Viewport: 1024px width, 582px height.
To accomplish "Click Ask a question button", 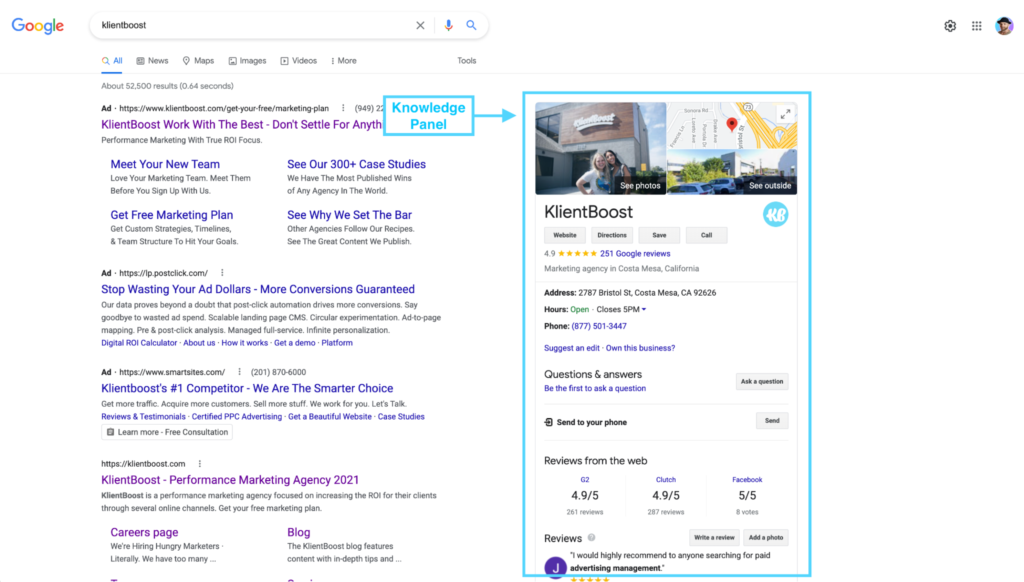I will 761,381.
